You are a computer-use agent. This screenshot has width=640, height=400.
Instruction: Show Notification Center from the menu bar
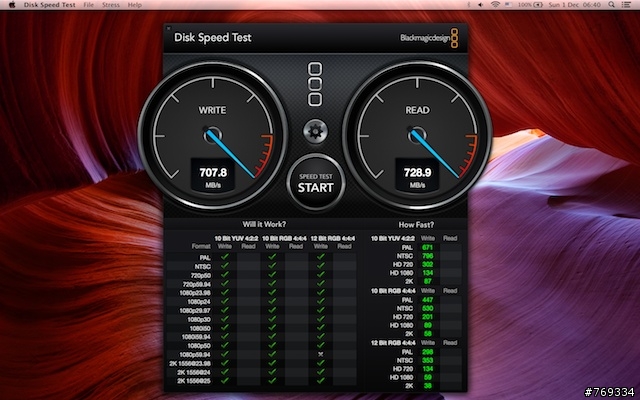626,5
